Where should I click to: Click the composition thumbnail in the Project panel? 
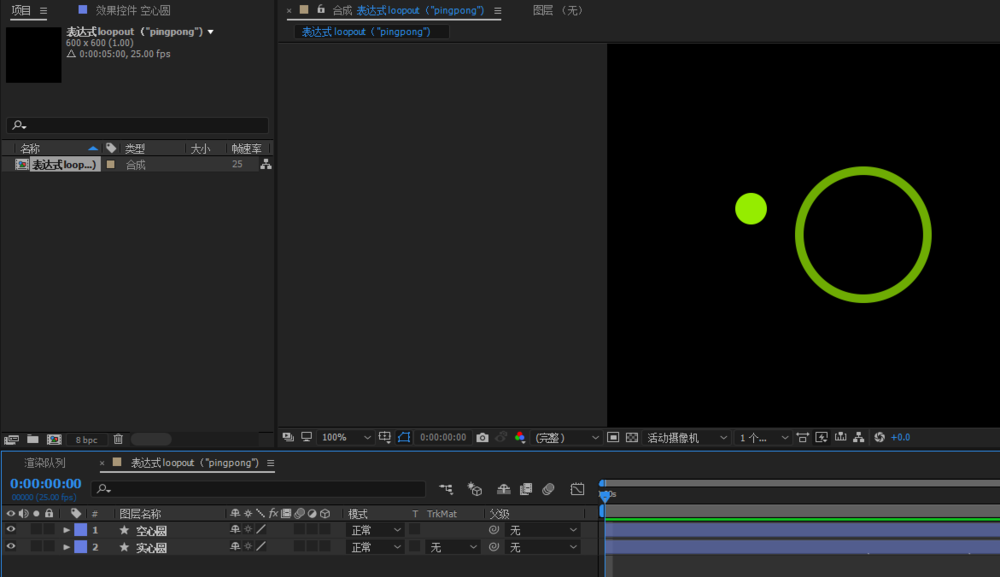pyautogui.click(x=34, y=55)
